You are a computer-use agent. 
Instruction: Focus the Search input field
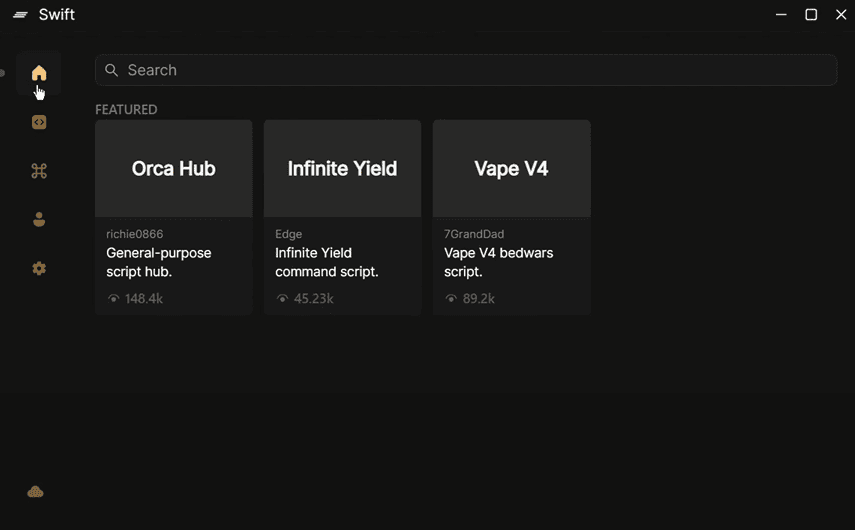click(466, 70)
